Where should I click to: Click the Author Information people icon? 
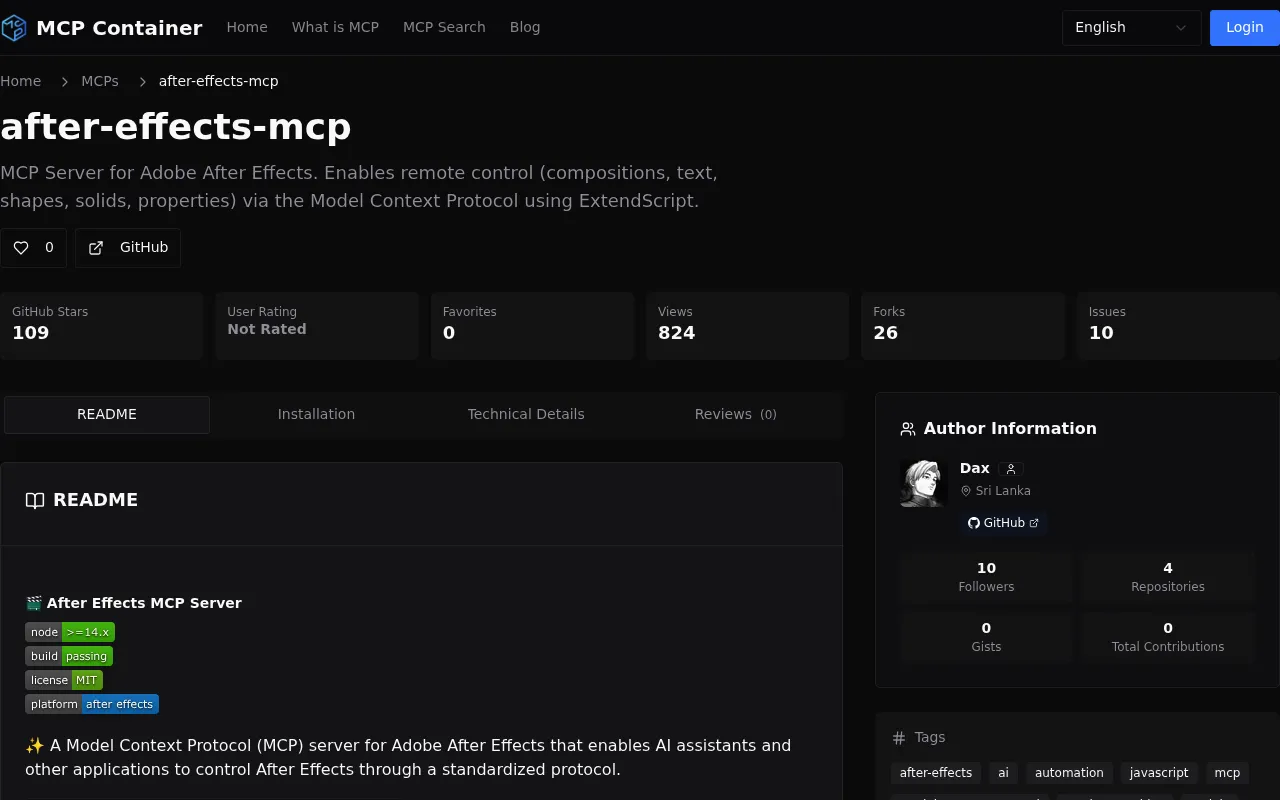[x=908, y=429]
